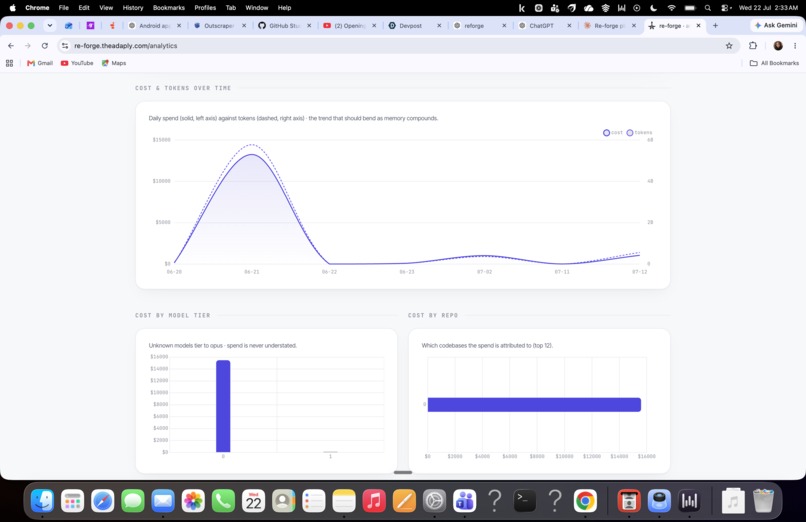Open the Finder icon in Dock
This screenshot has width=806, height=522.
(x=42, y=500)
